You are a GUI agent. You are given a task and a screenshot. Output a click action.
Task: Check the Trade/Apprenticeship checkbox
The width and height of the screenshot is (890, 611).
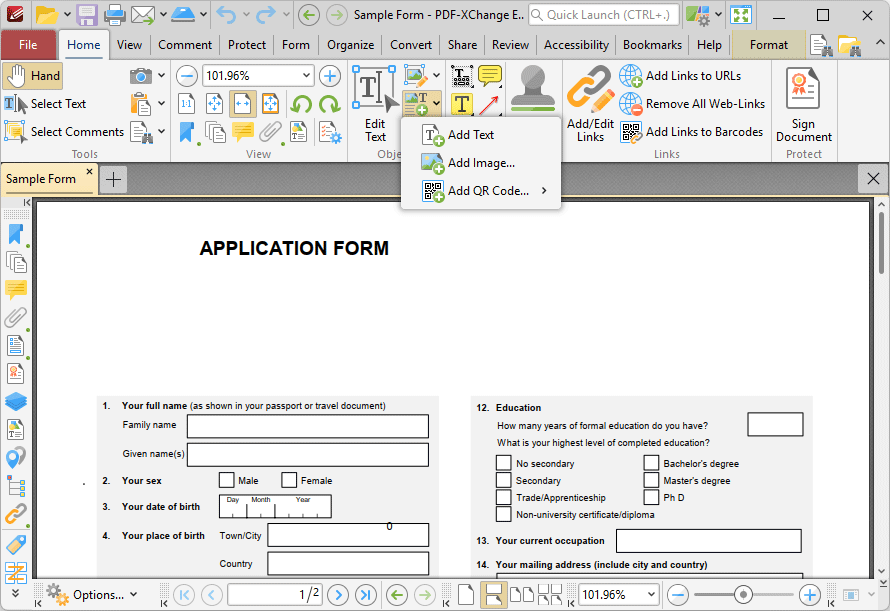point(503,497)
